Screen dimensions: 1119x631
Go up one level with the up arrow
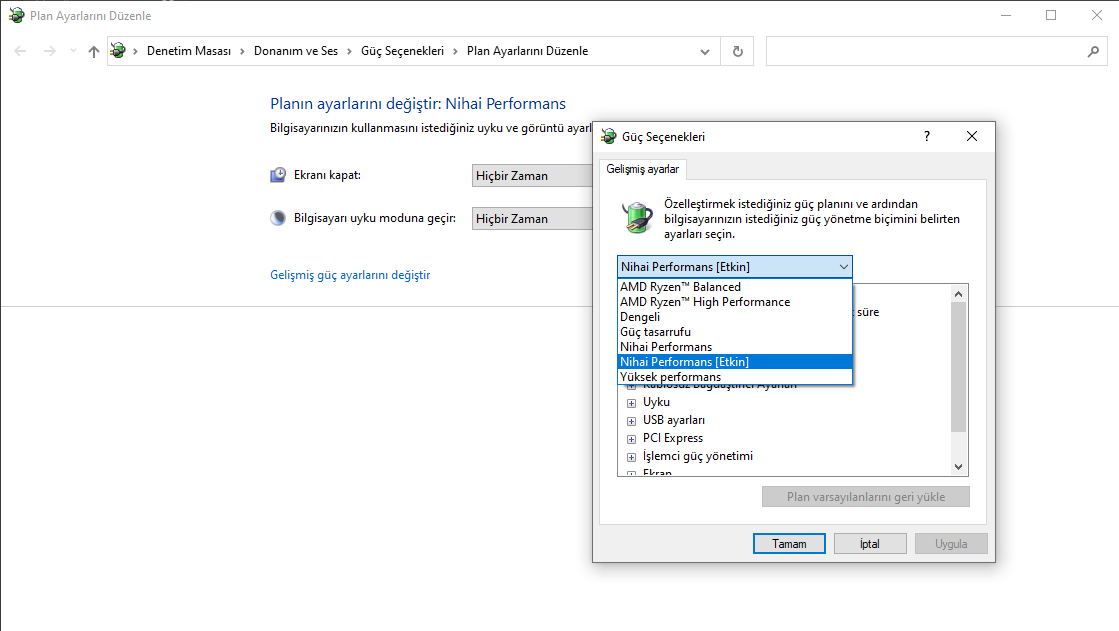point(94,51)
